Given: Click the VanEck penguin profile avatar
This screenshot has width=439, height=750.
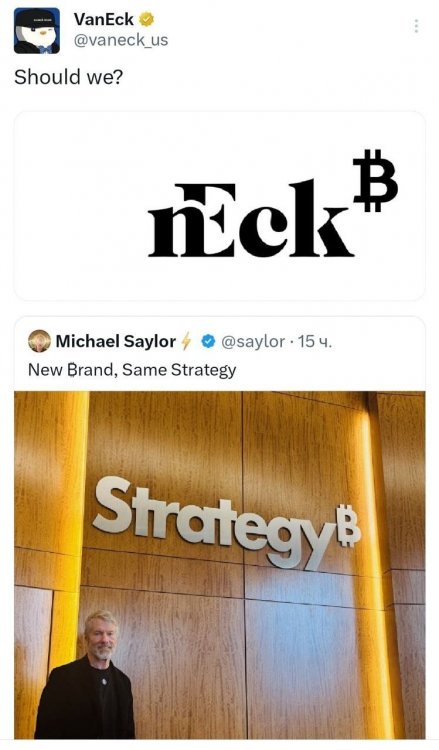Looking at the screenshot, I should coord(37,31).
